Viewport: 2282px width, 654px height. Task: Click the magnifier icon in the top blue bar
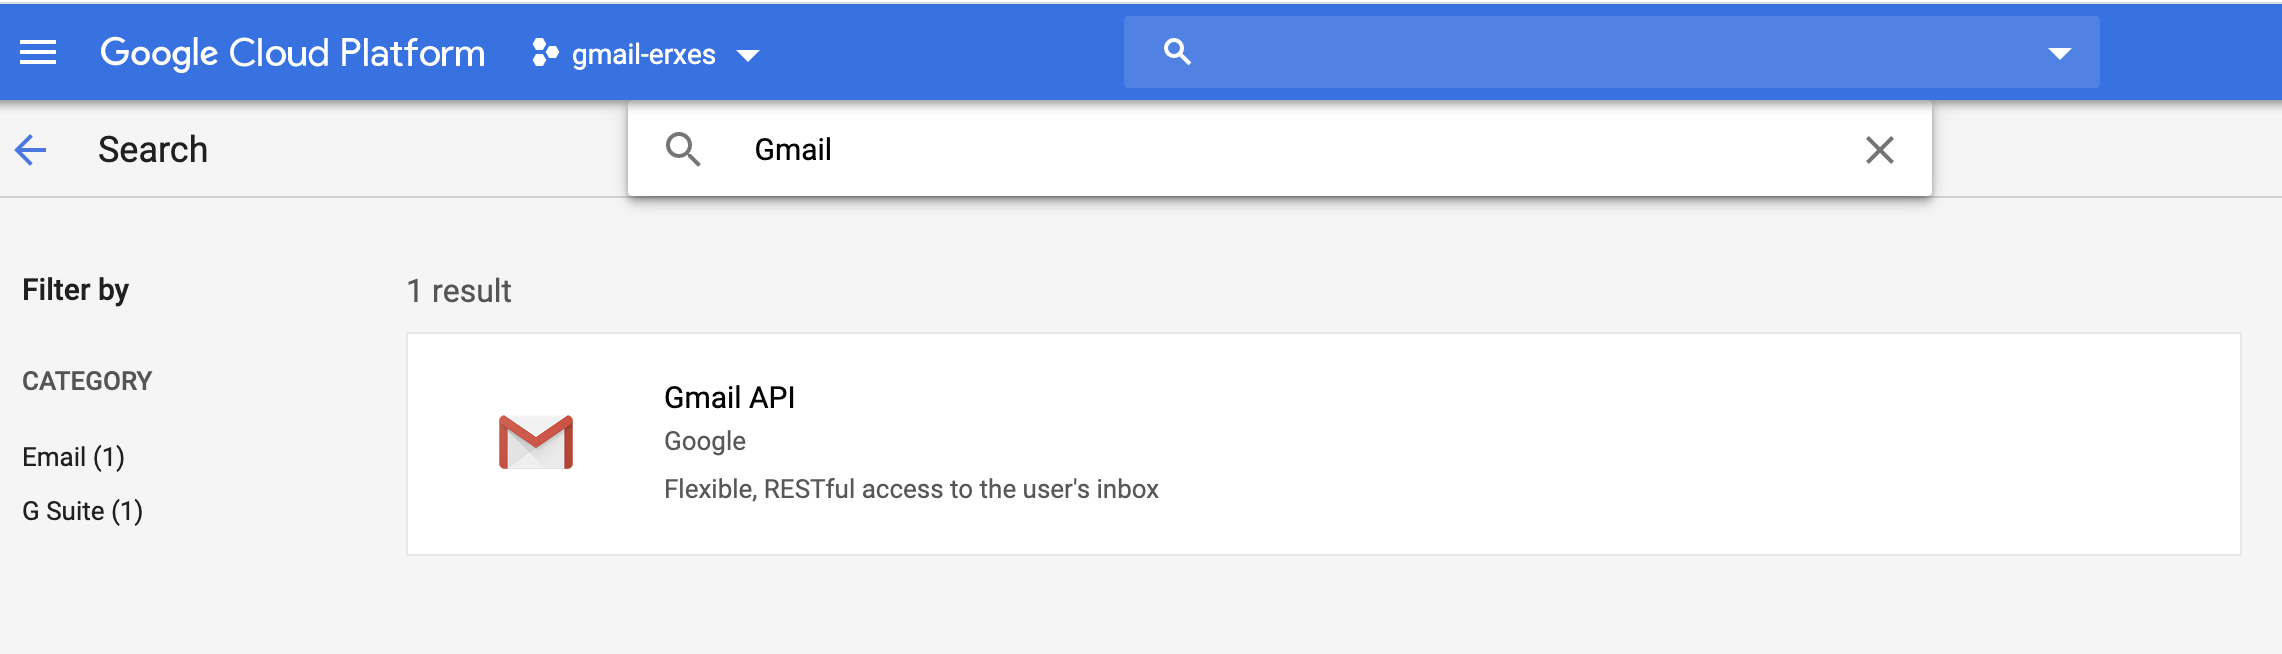(1177, 52)
